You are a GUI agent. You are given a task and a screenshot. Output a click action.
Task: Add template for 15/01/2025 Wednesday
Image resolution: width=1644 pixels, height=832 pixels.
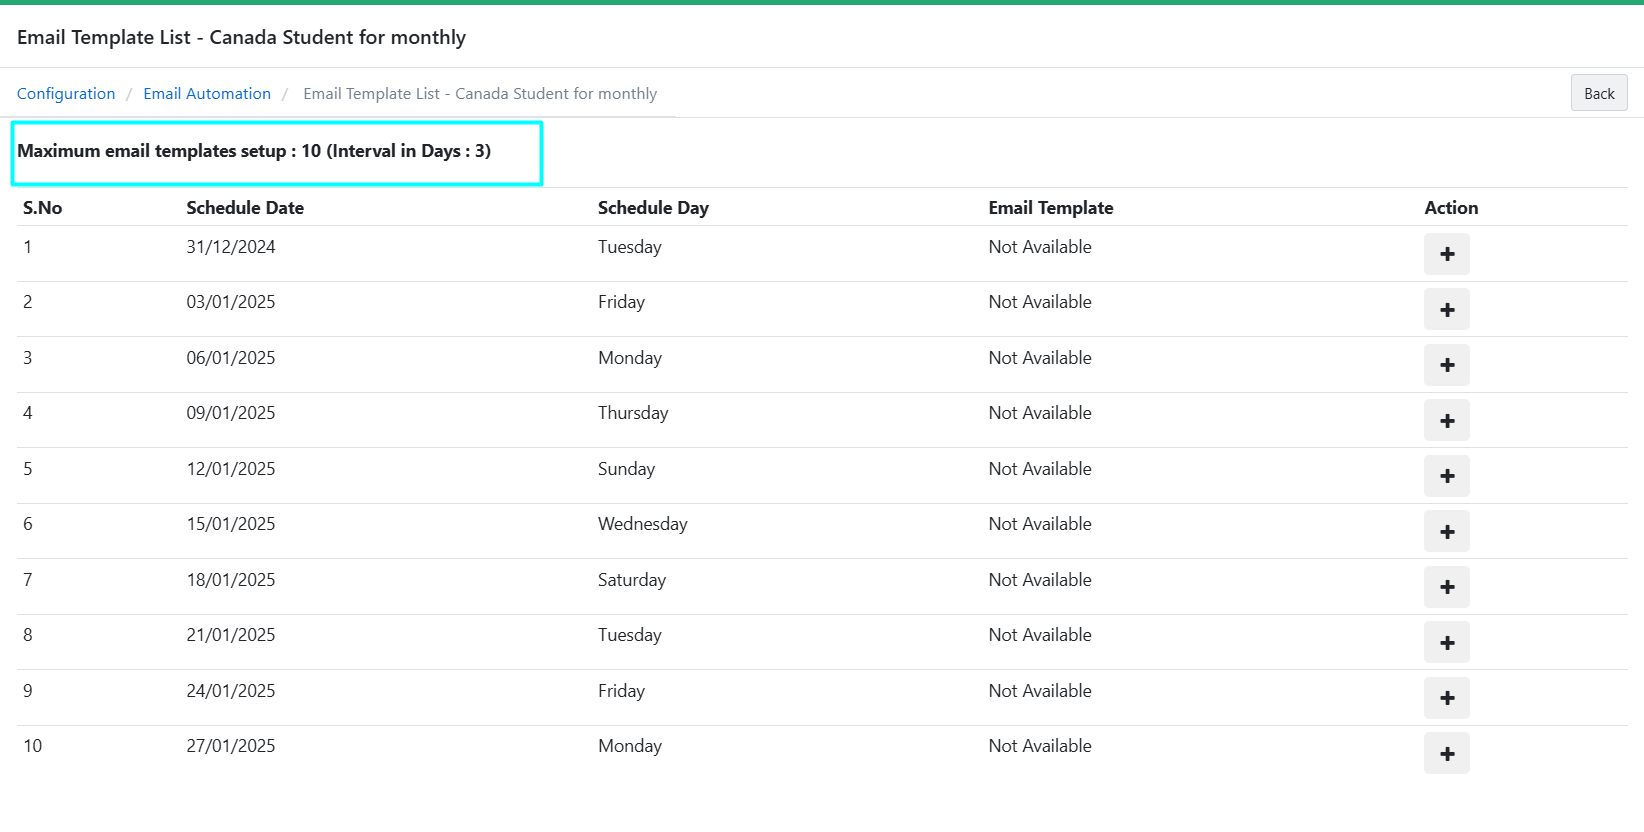point(1446,532)
